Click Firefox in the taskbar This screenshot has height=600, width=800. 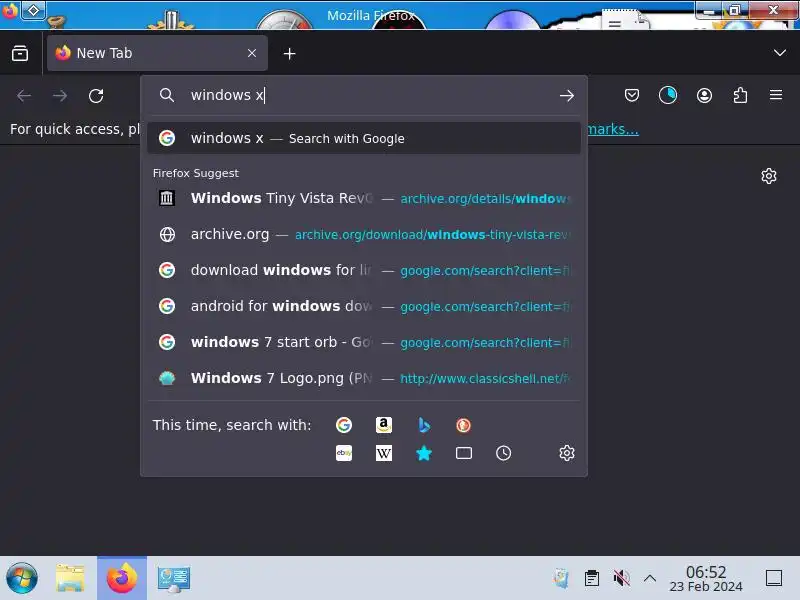[122, 578]
